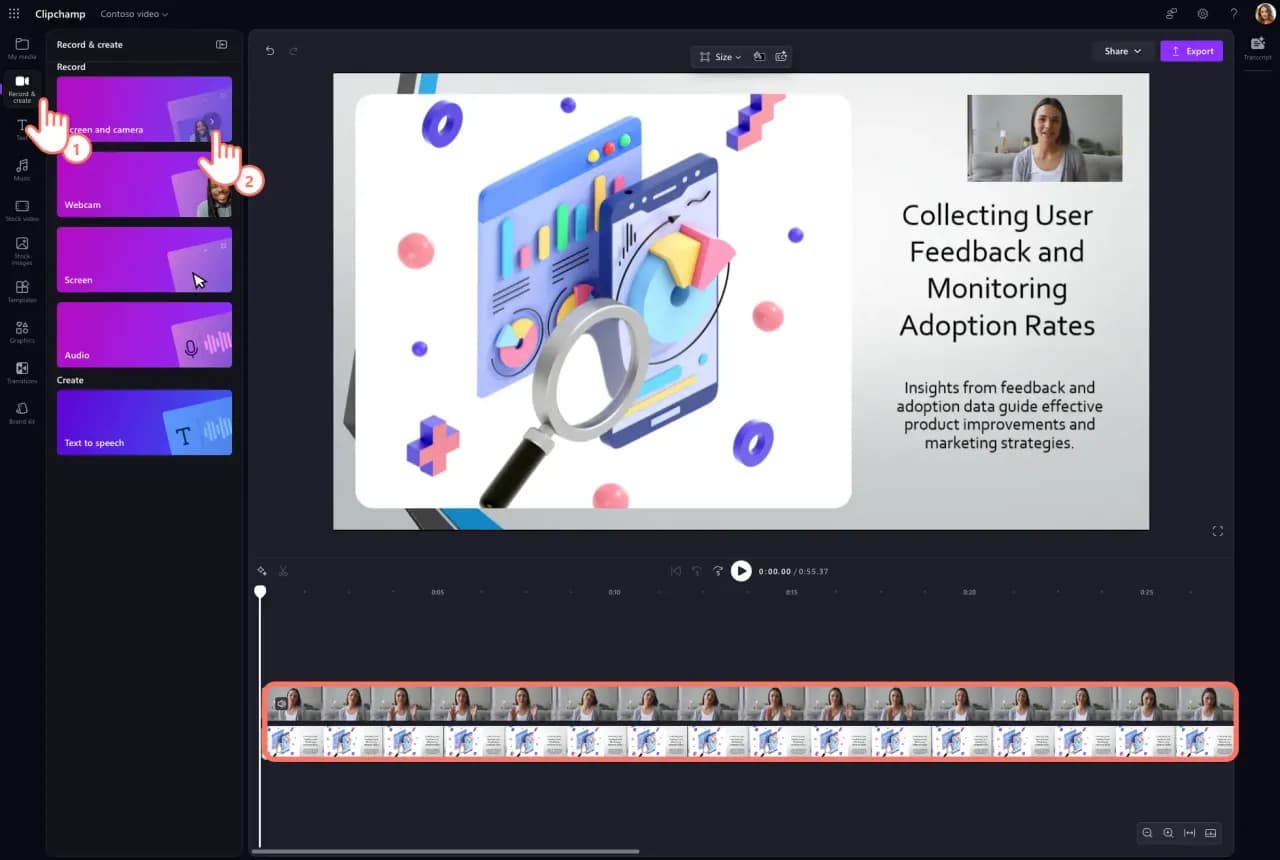This screenshot has width=1280, height=860.
Task: Open the Size dropdown above the preview
Action: click(x=719, y=57)
